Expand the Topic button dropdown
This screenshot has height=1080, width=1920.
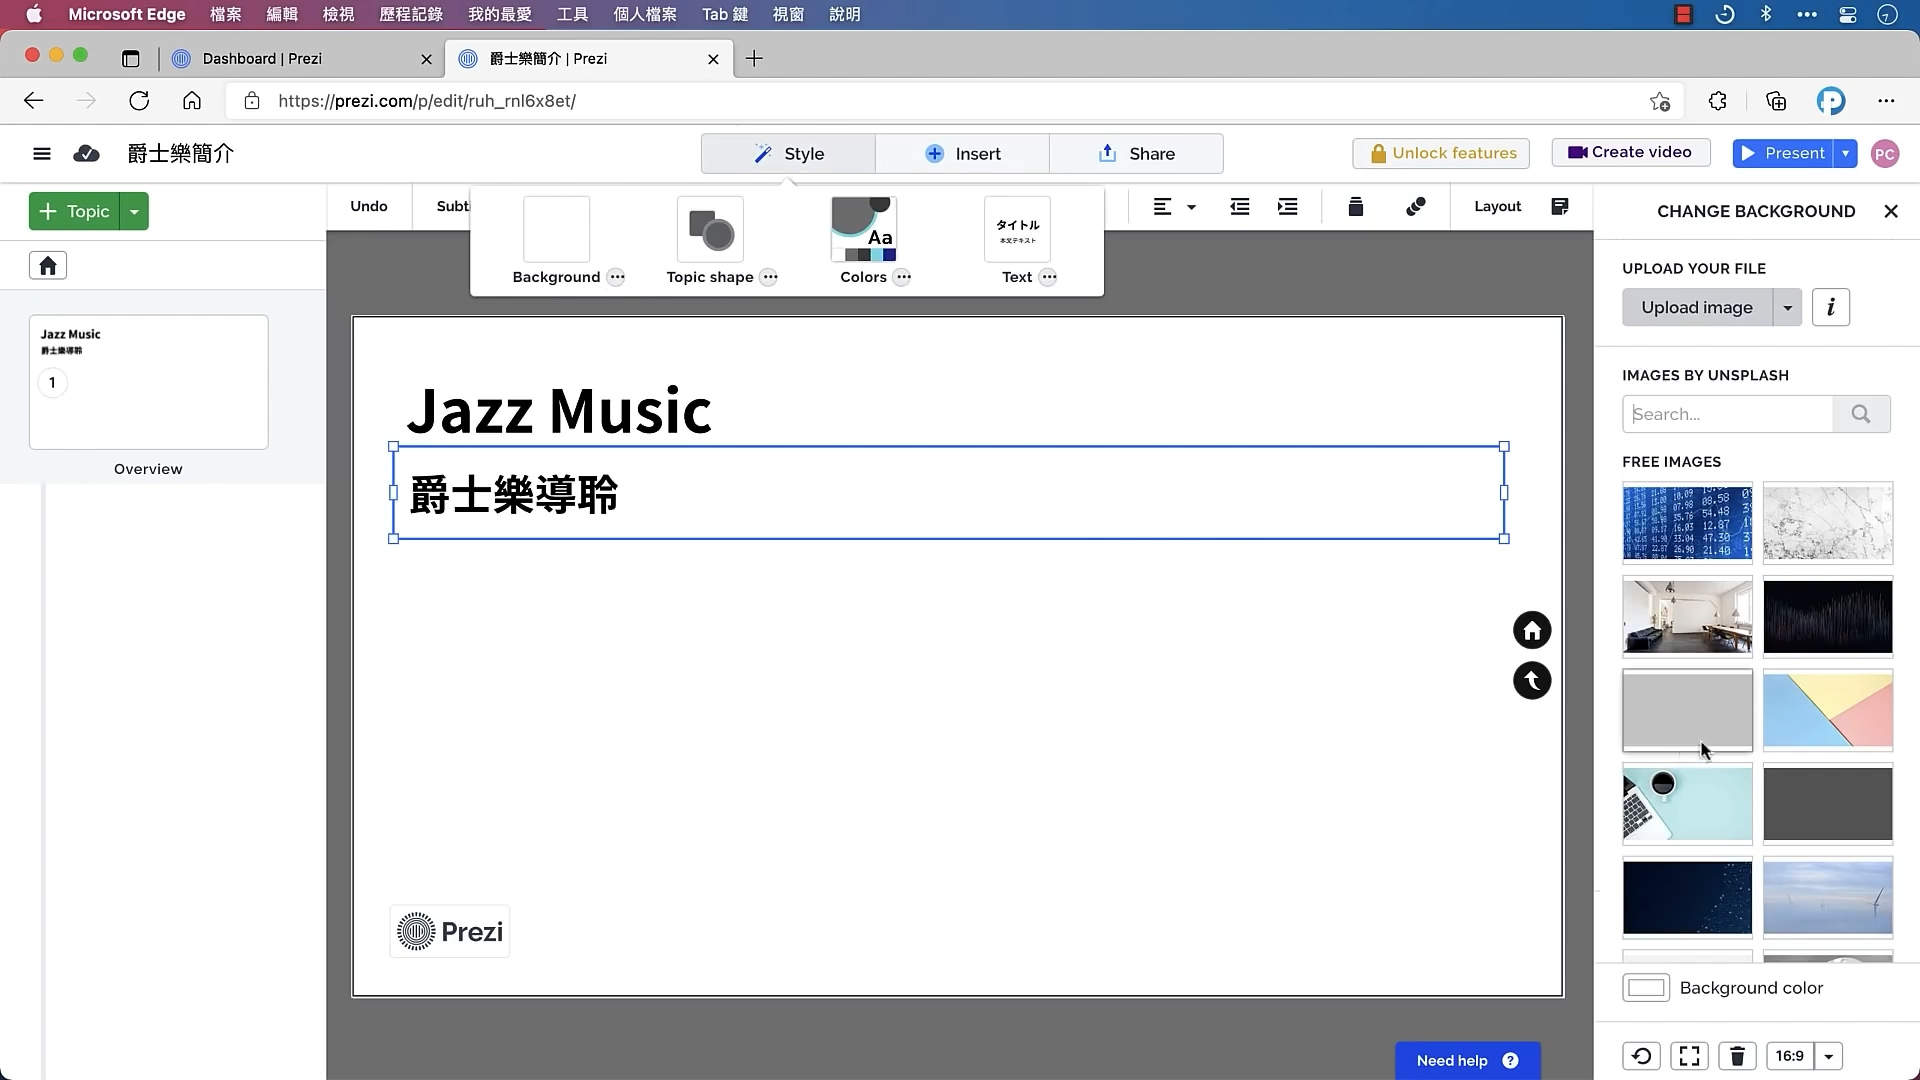point(135,211)
